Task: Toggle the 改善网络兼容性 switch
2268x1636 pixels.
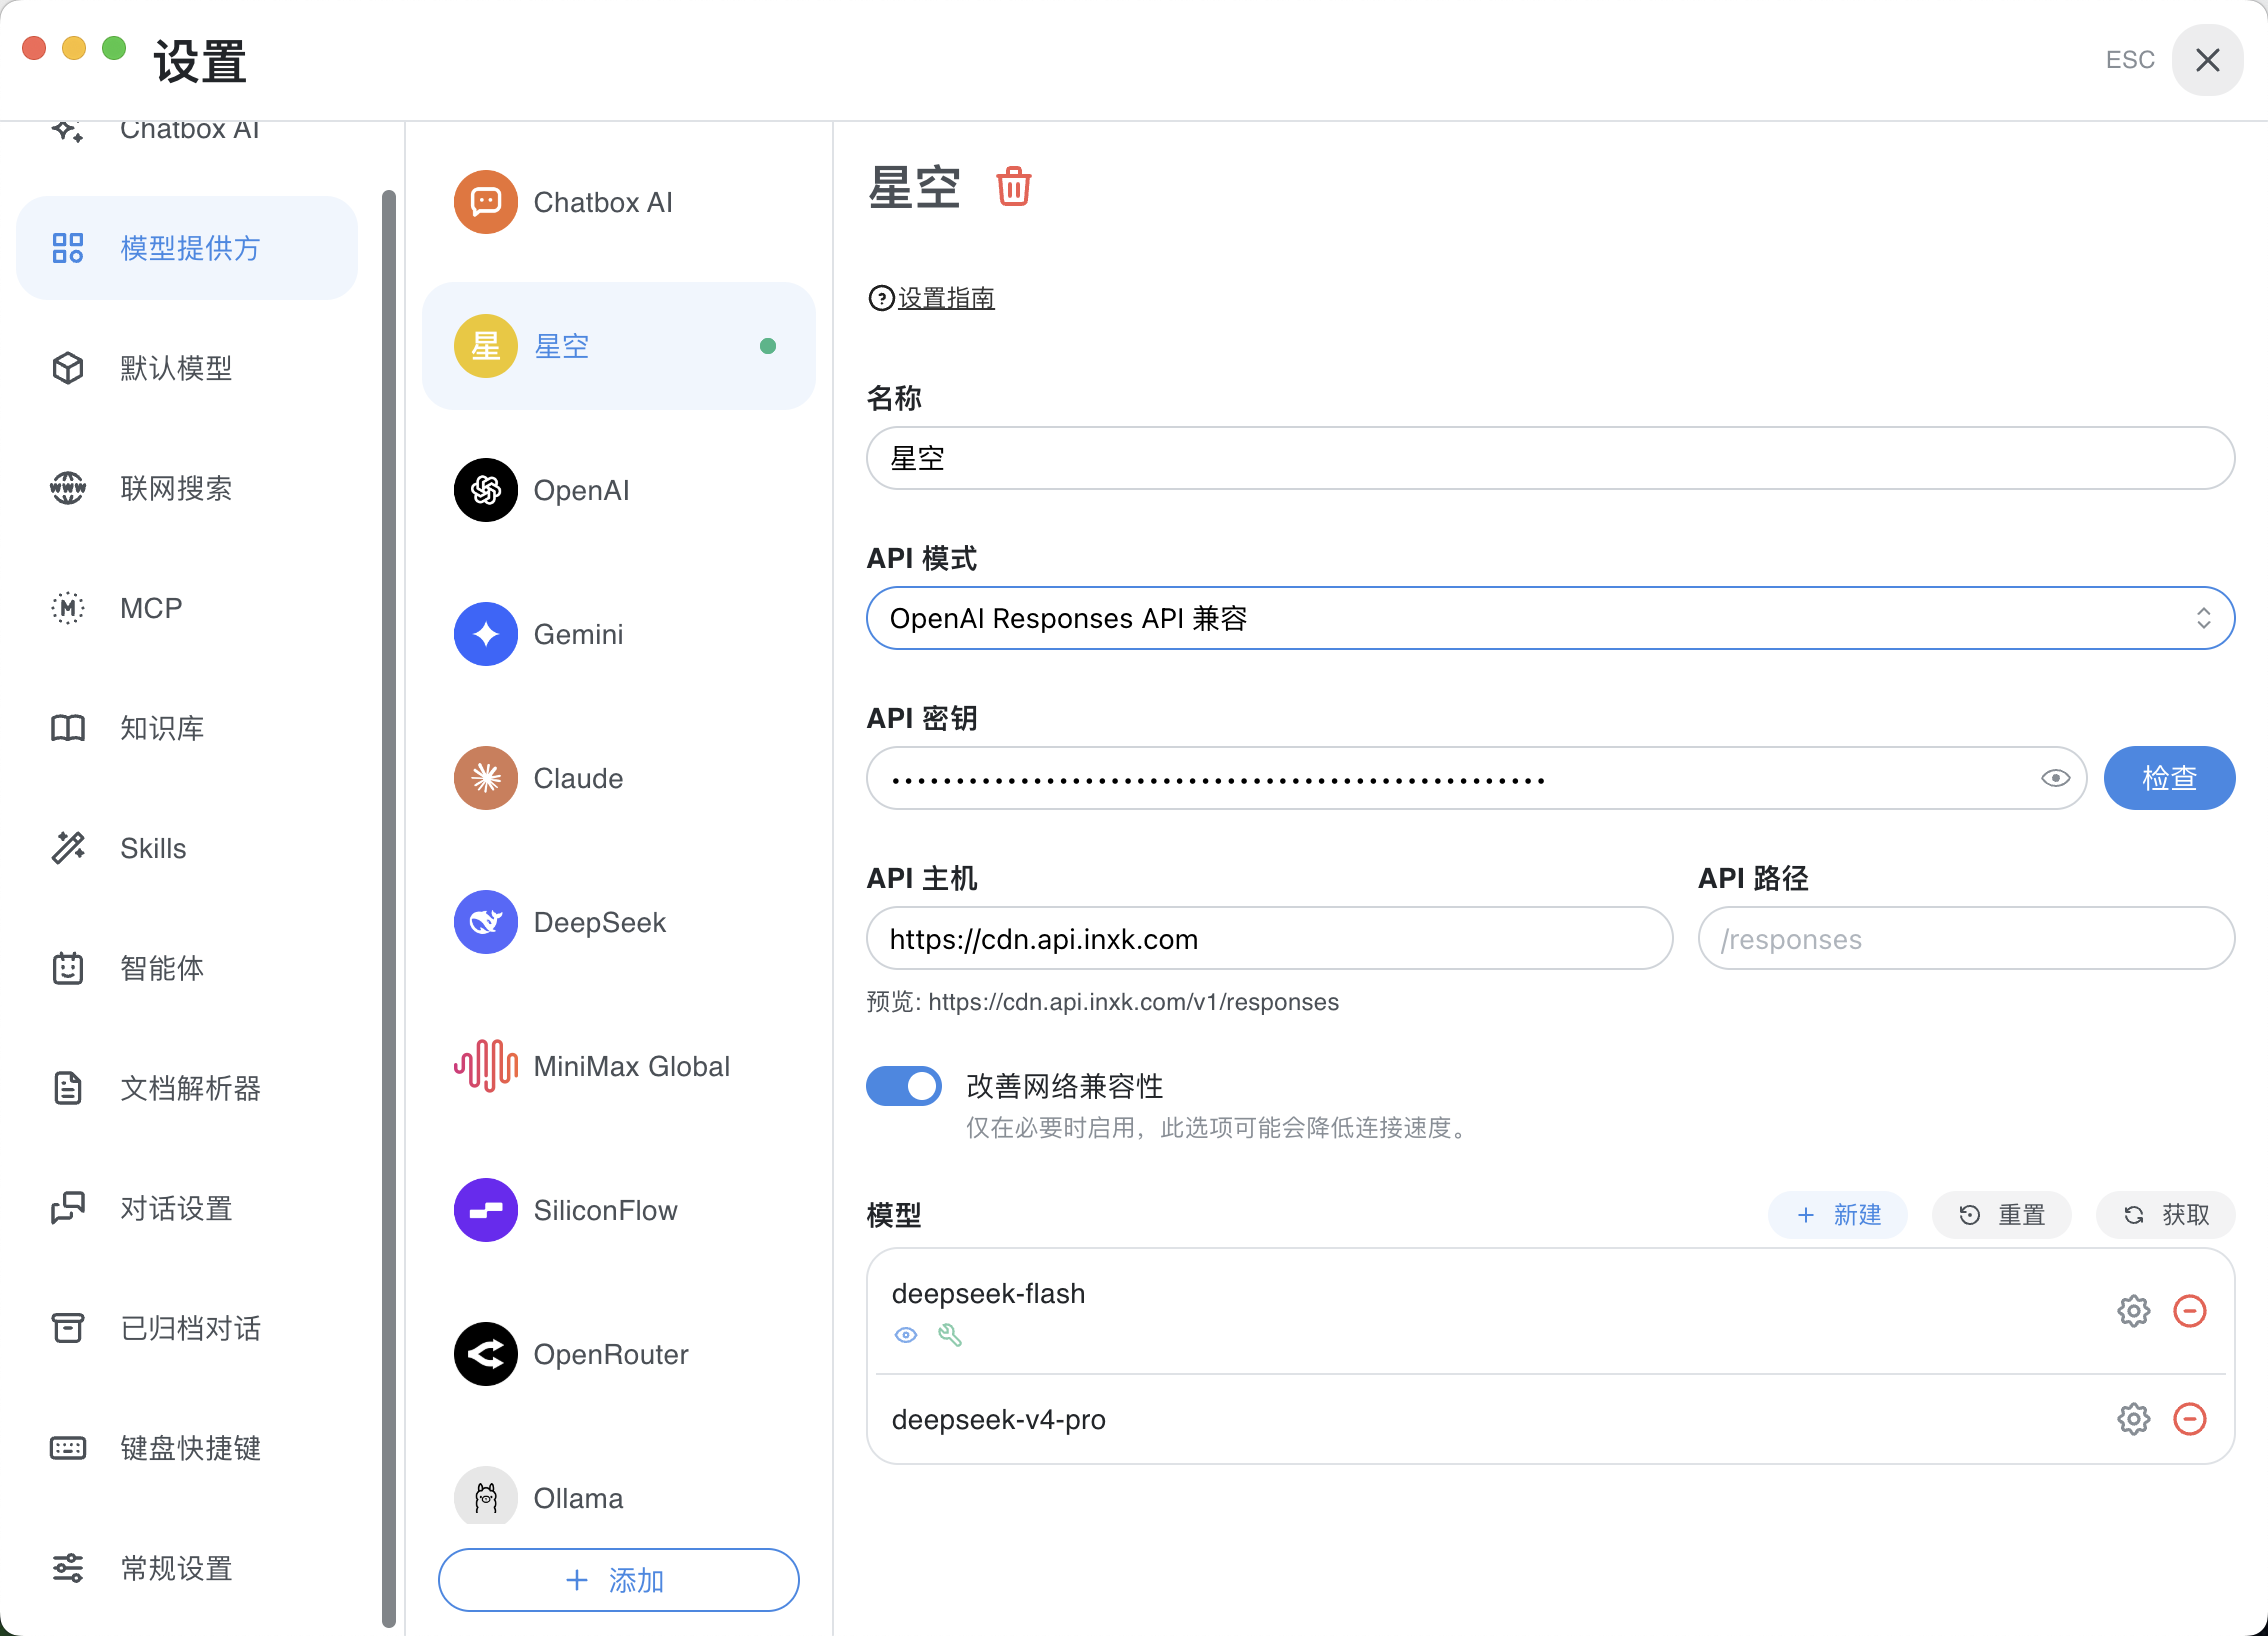Action: tap(904, 1086)
